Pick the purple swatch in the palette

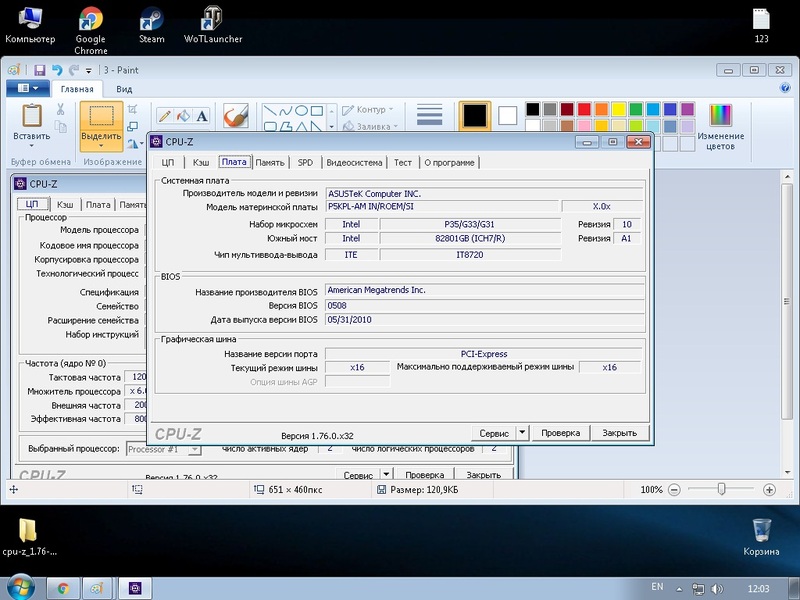(687, 109)
